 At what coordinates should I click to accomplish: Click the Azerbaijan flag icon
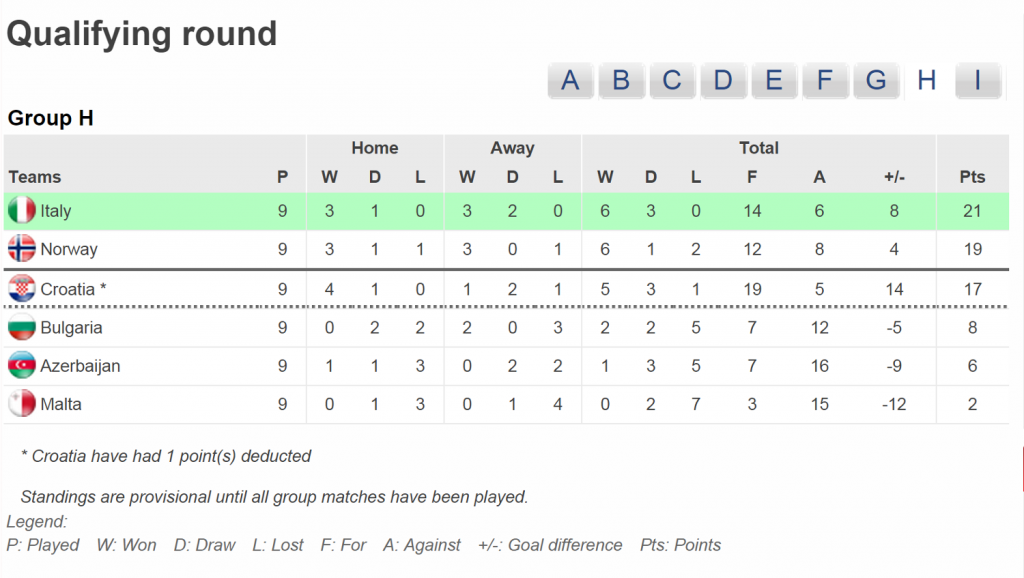coord(21,366)
